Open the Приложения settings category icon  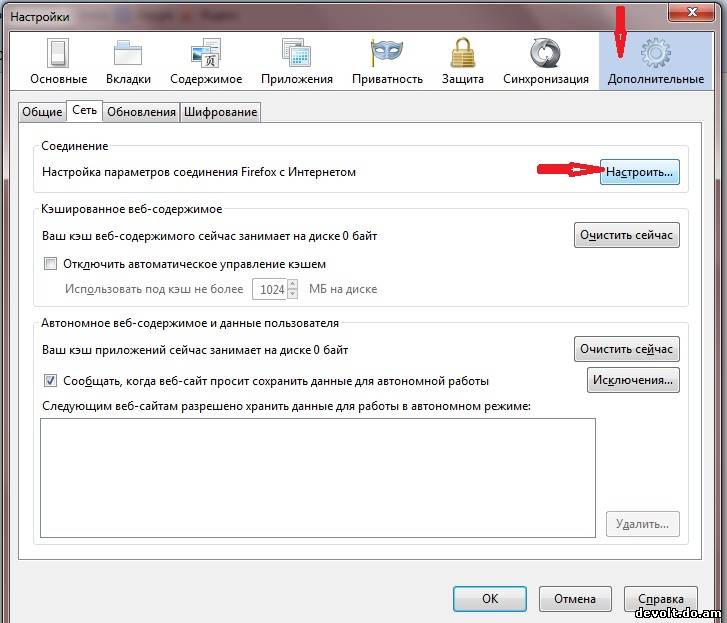click(297, 53)
